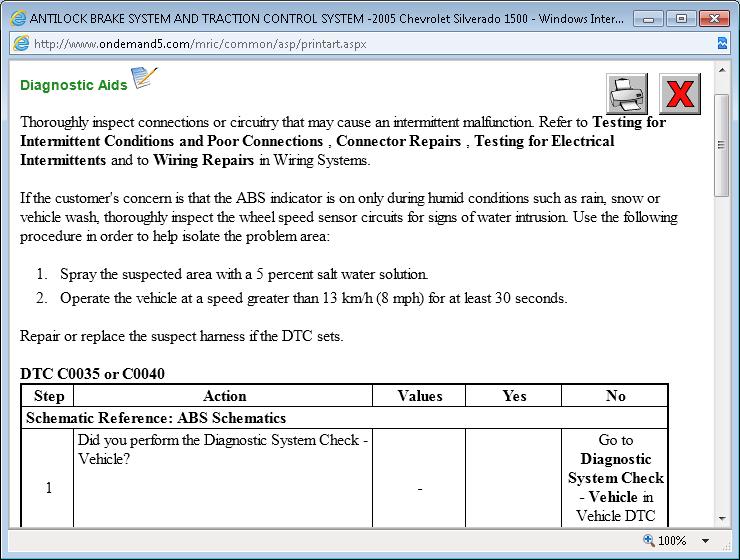Screen dimensions: 740x560
Task: Open the Connector Repairs link
Action: [x=398, y=141]
